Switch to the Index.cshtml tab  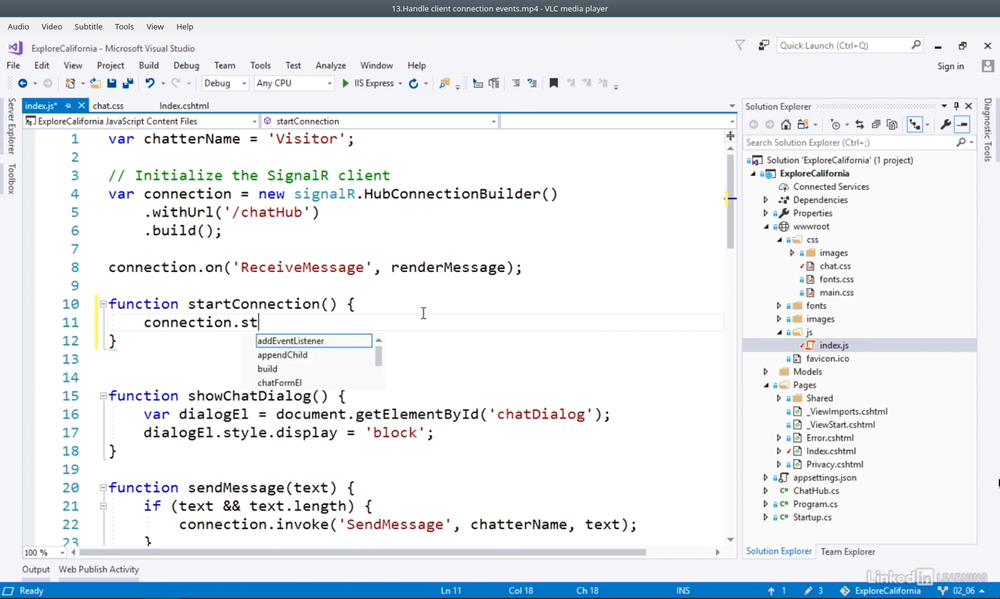click(184, 106)
